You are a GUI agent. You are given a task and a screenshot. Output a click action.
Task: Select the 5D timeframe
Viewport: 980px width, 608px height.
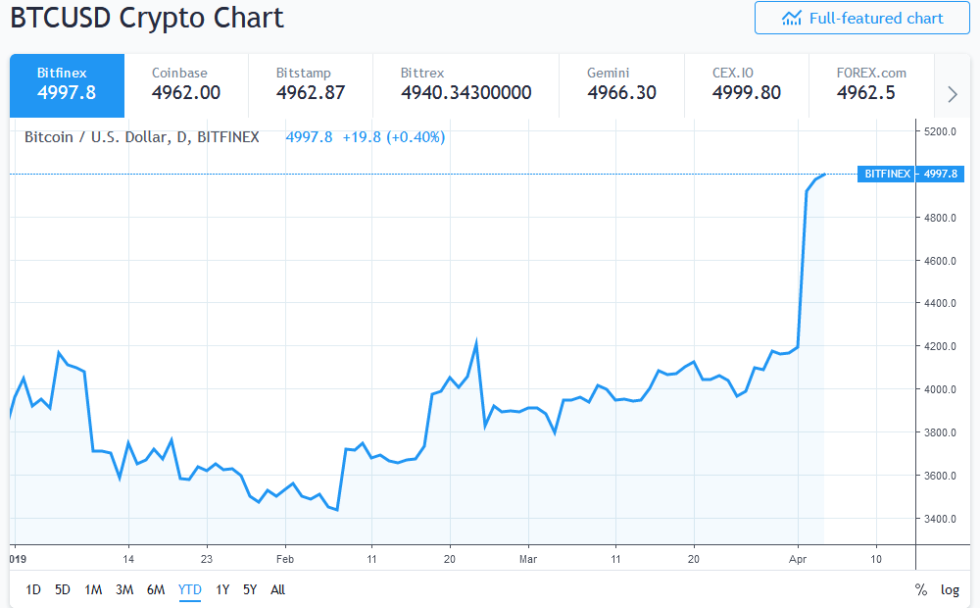pyautogui.click(x=62, y=590)
